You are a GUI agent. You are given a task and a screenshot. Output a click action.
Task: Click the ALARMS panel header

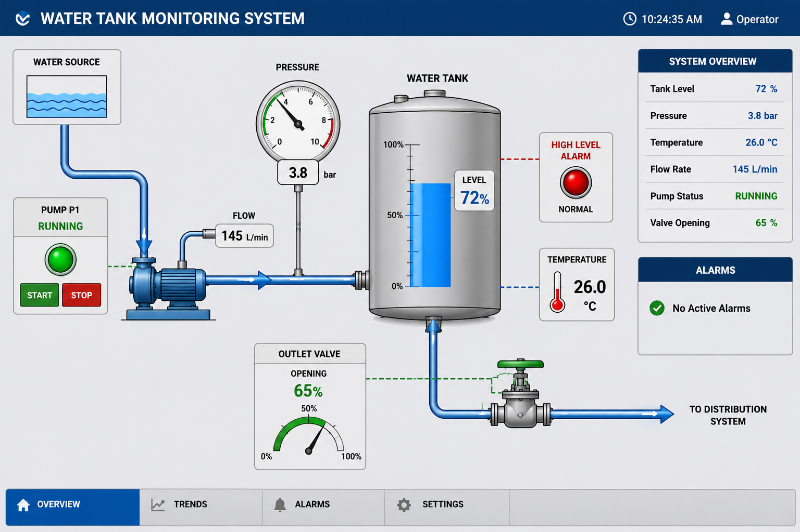coord(715,270)
